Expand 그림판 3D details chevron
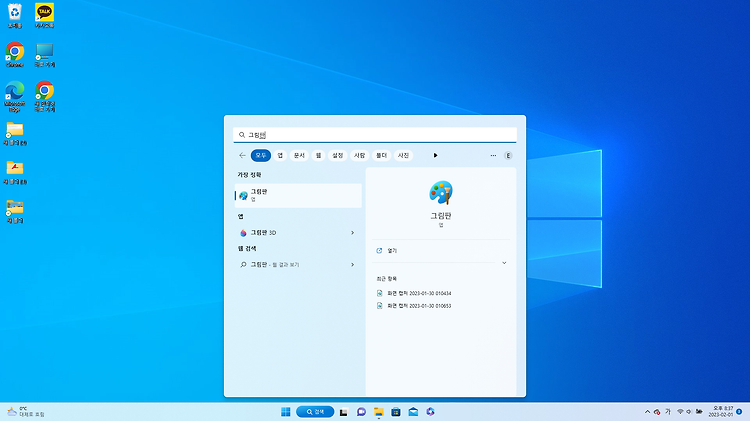Viewport: 750px width, 421px height. [x=353, y=233]
